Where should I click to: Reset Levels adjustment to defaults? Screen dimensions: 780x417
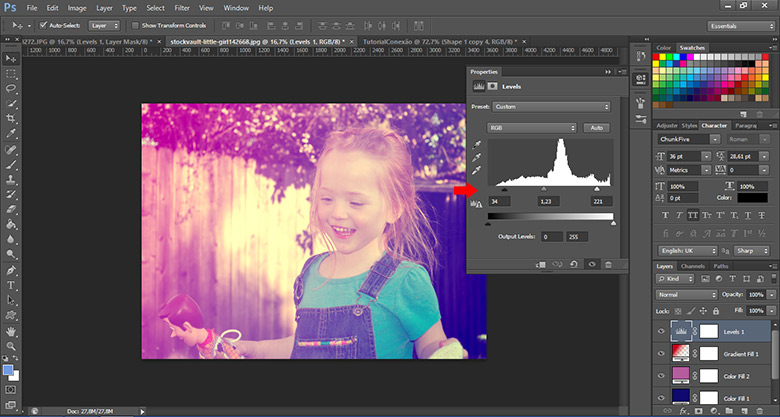tap(572, 264)
